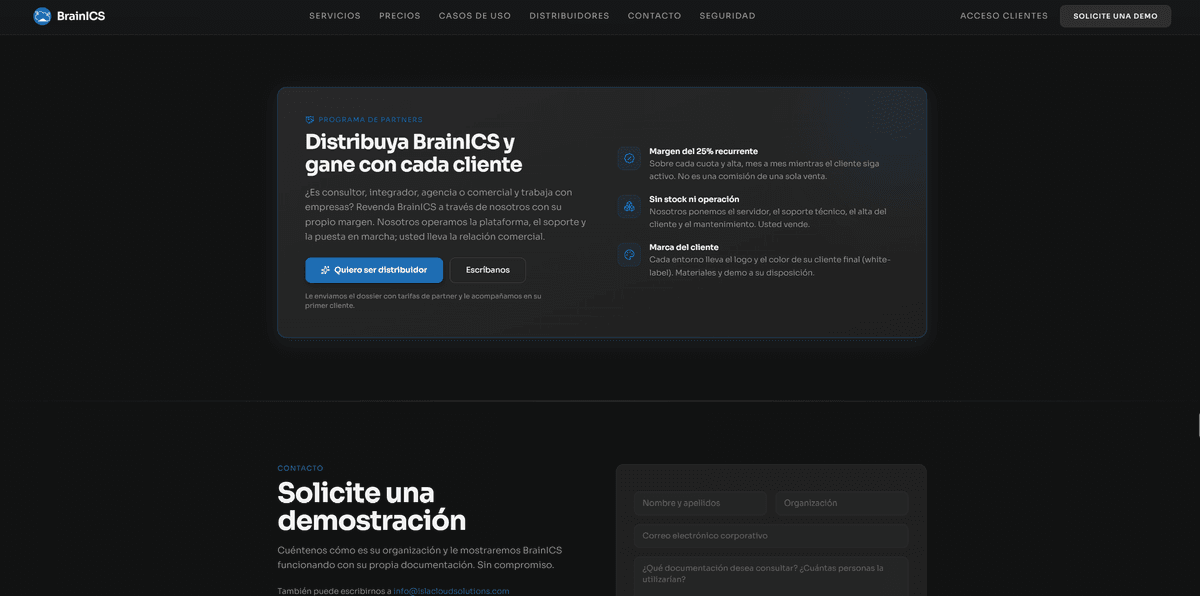Open Acceso clientes link
This screenshot has height=596, width=1200.
coord(1004,16)
